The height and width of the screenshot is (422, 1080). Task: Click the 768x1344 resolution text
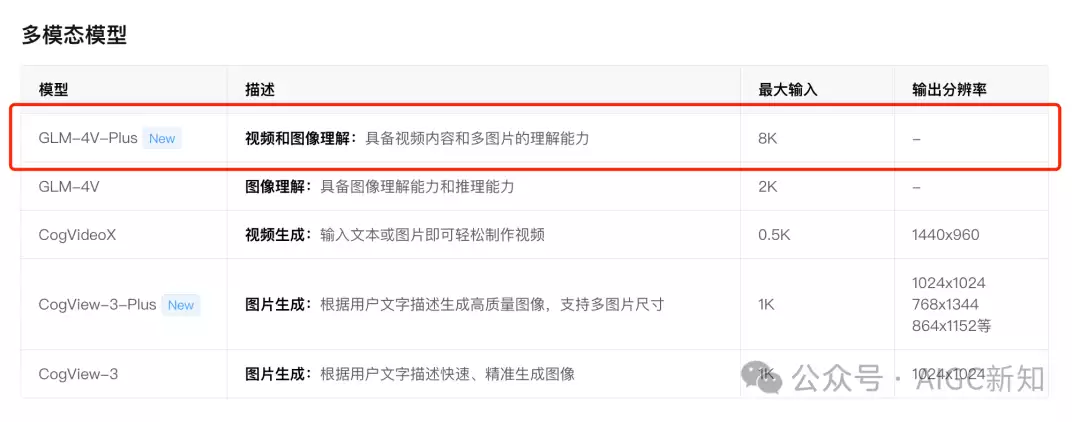coord(945,304)
